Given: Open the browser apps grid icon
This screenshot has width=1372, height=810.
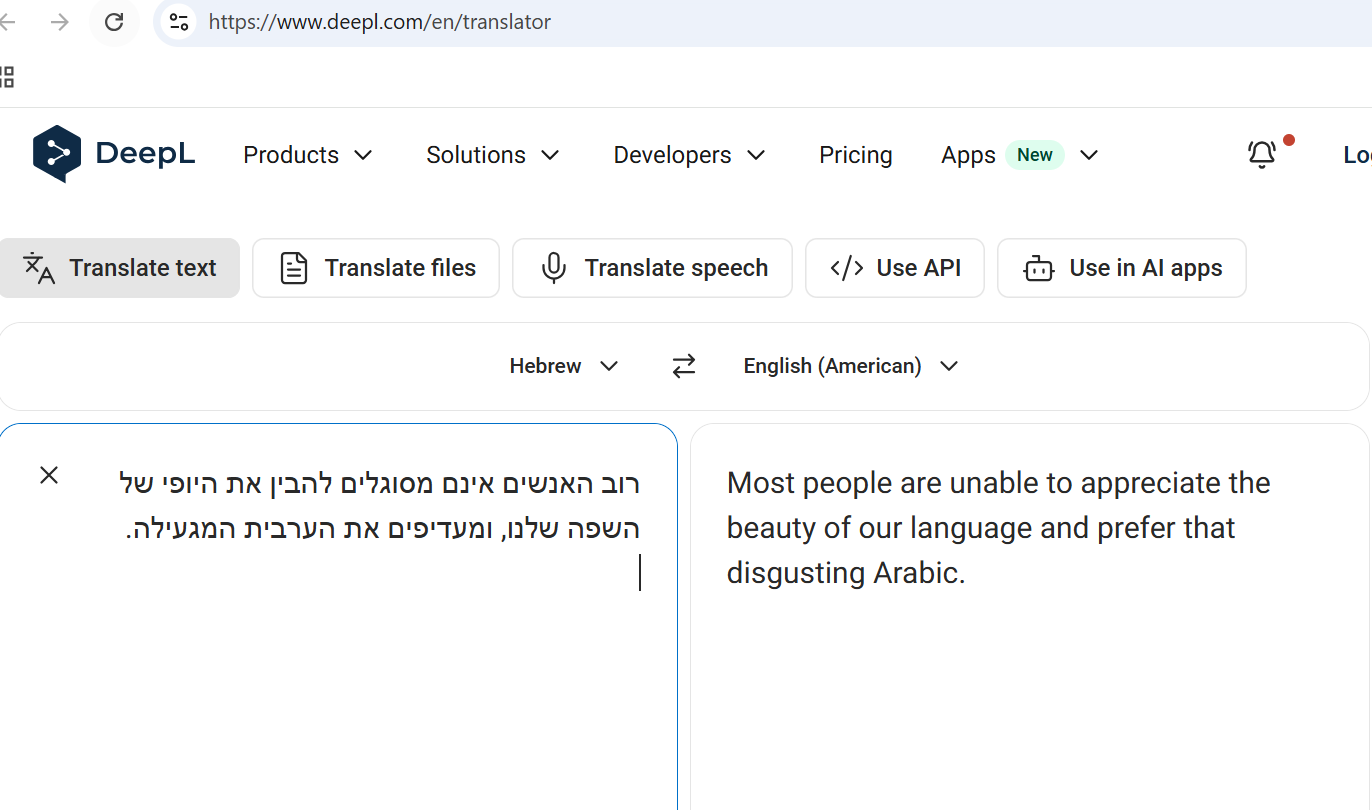Looking at the screenshot, I should (6, 77).
